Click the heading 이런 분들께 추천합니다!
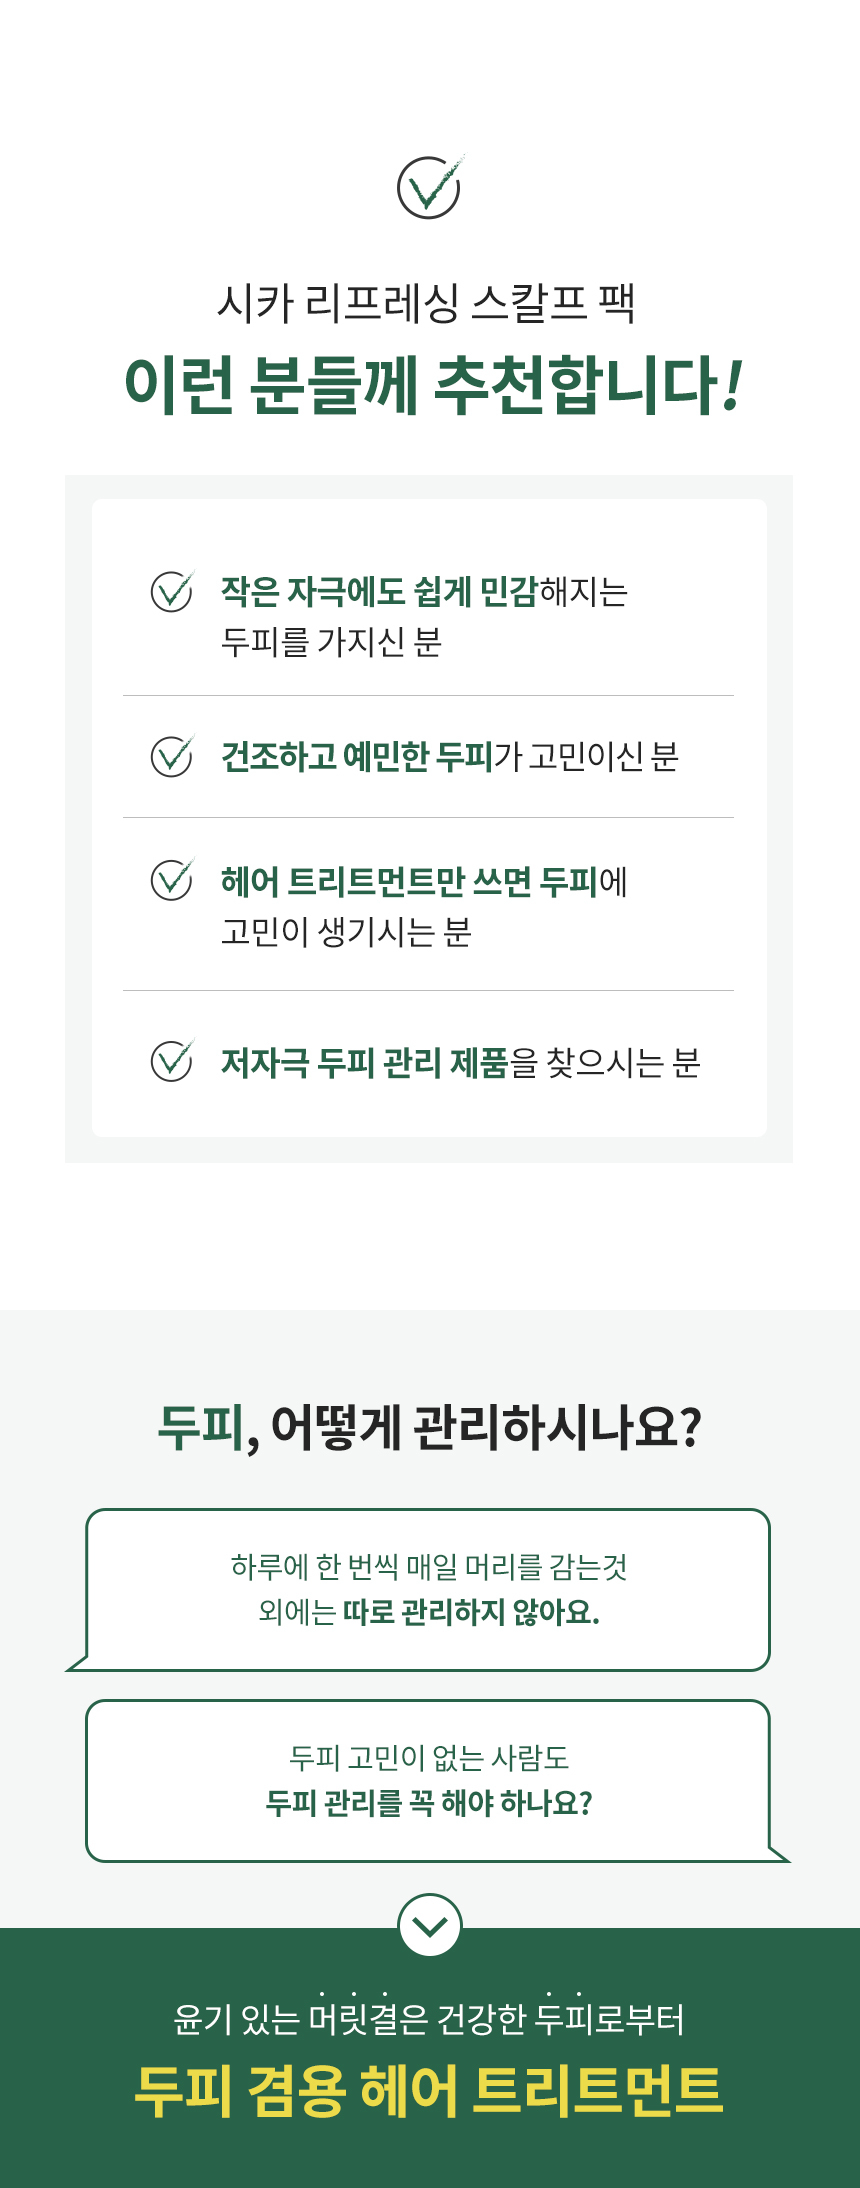The height and width of the screenshot is (2188, 860). [432, 385]
